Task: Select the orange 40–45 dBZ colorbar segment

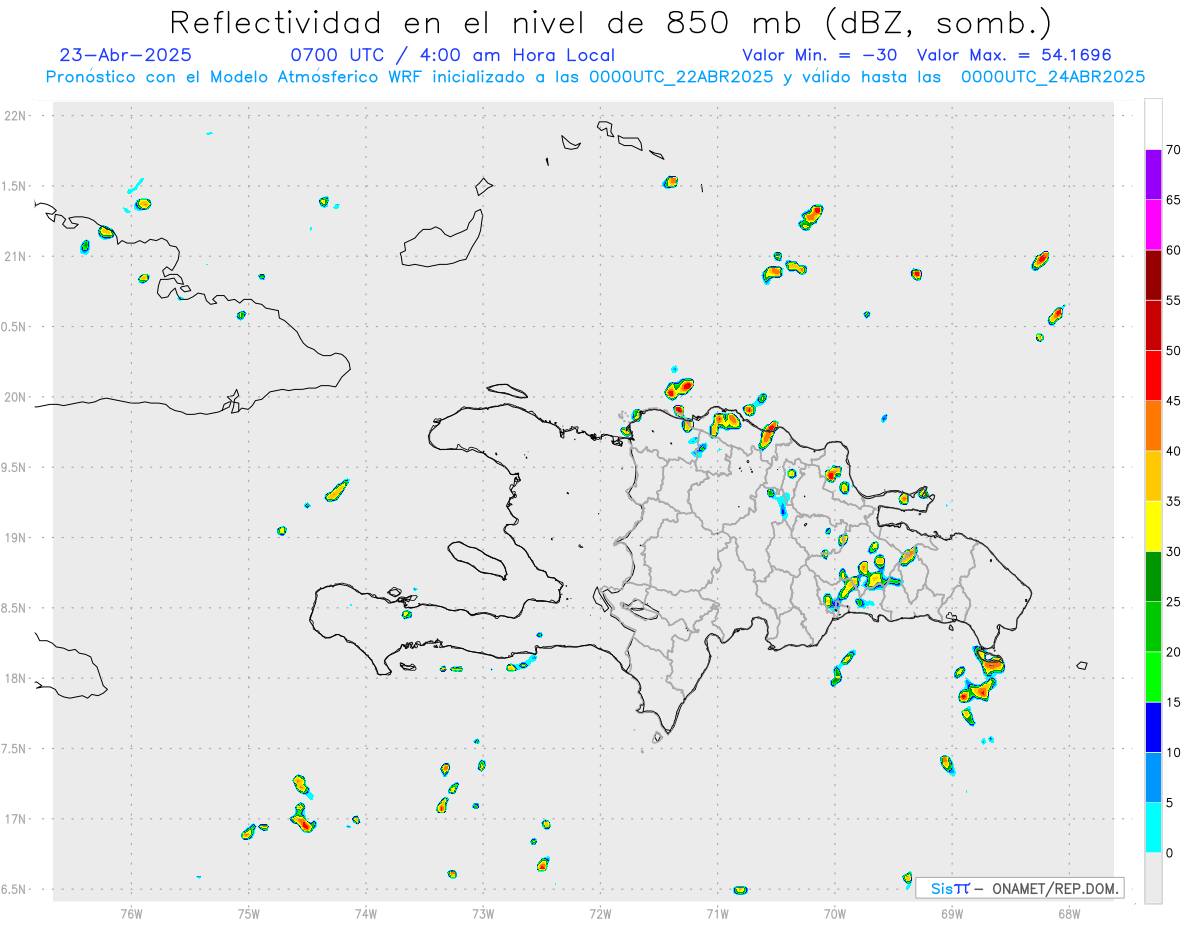Action: tap(1153, 426)
